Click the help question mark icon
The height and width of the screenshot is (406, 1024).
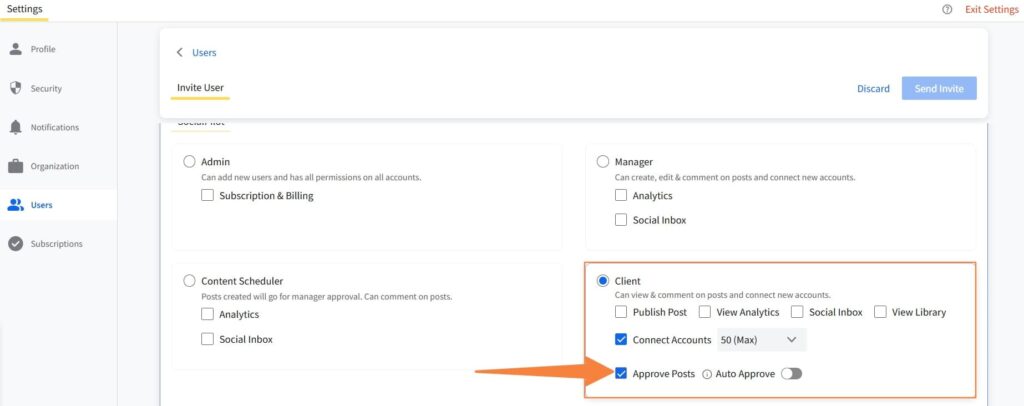pos(946,9)
